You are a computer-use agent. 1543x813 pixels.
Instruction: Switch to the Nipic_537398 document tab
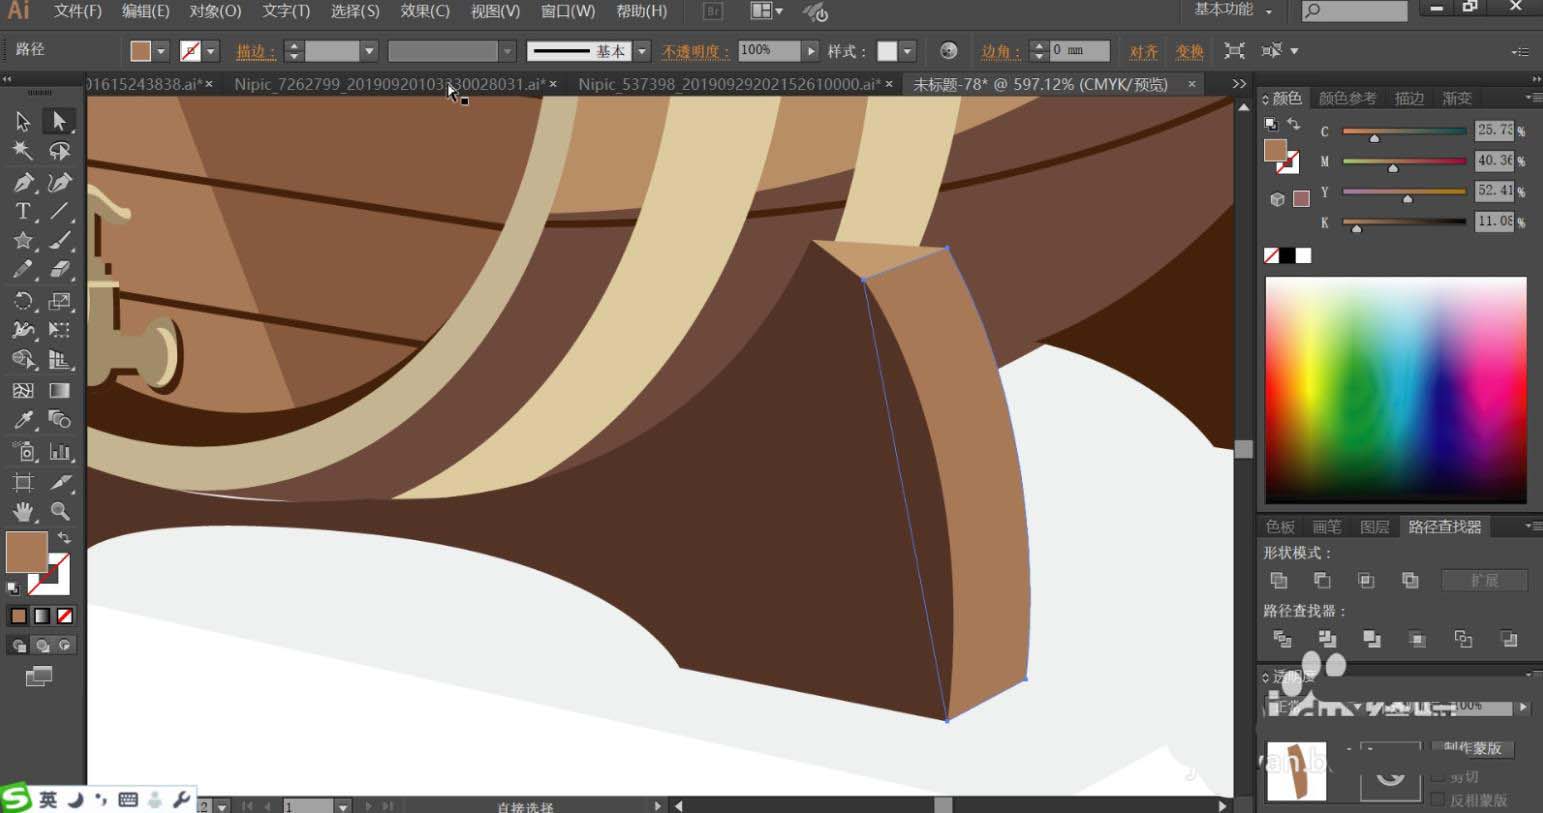click(729, 84)
